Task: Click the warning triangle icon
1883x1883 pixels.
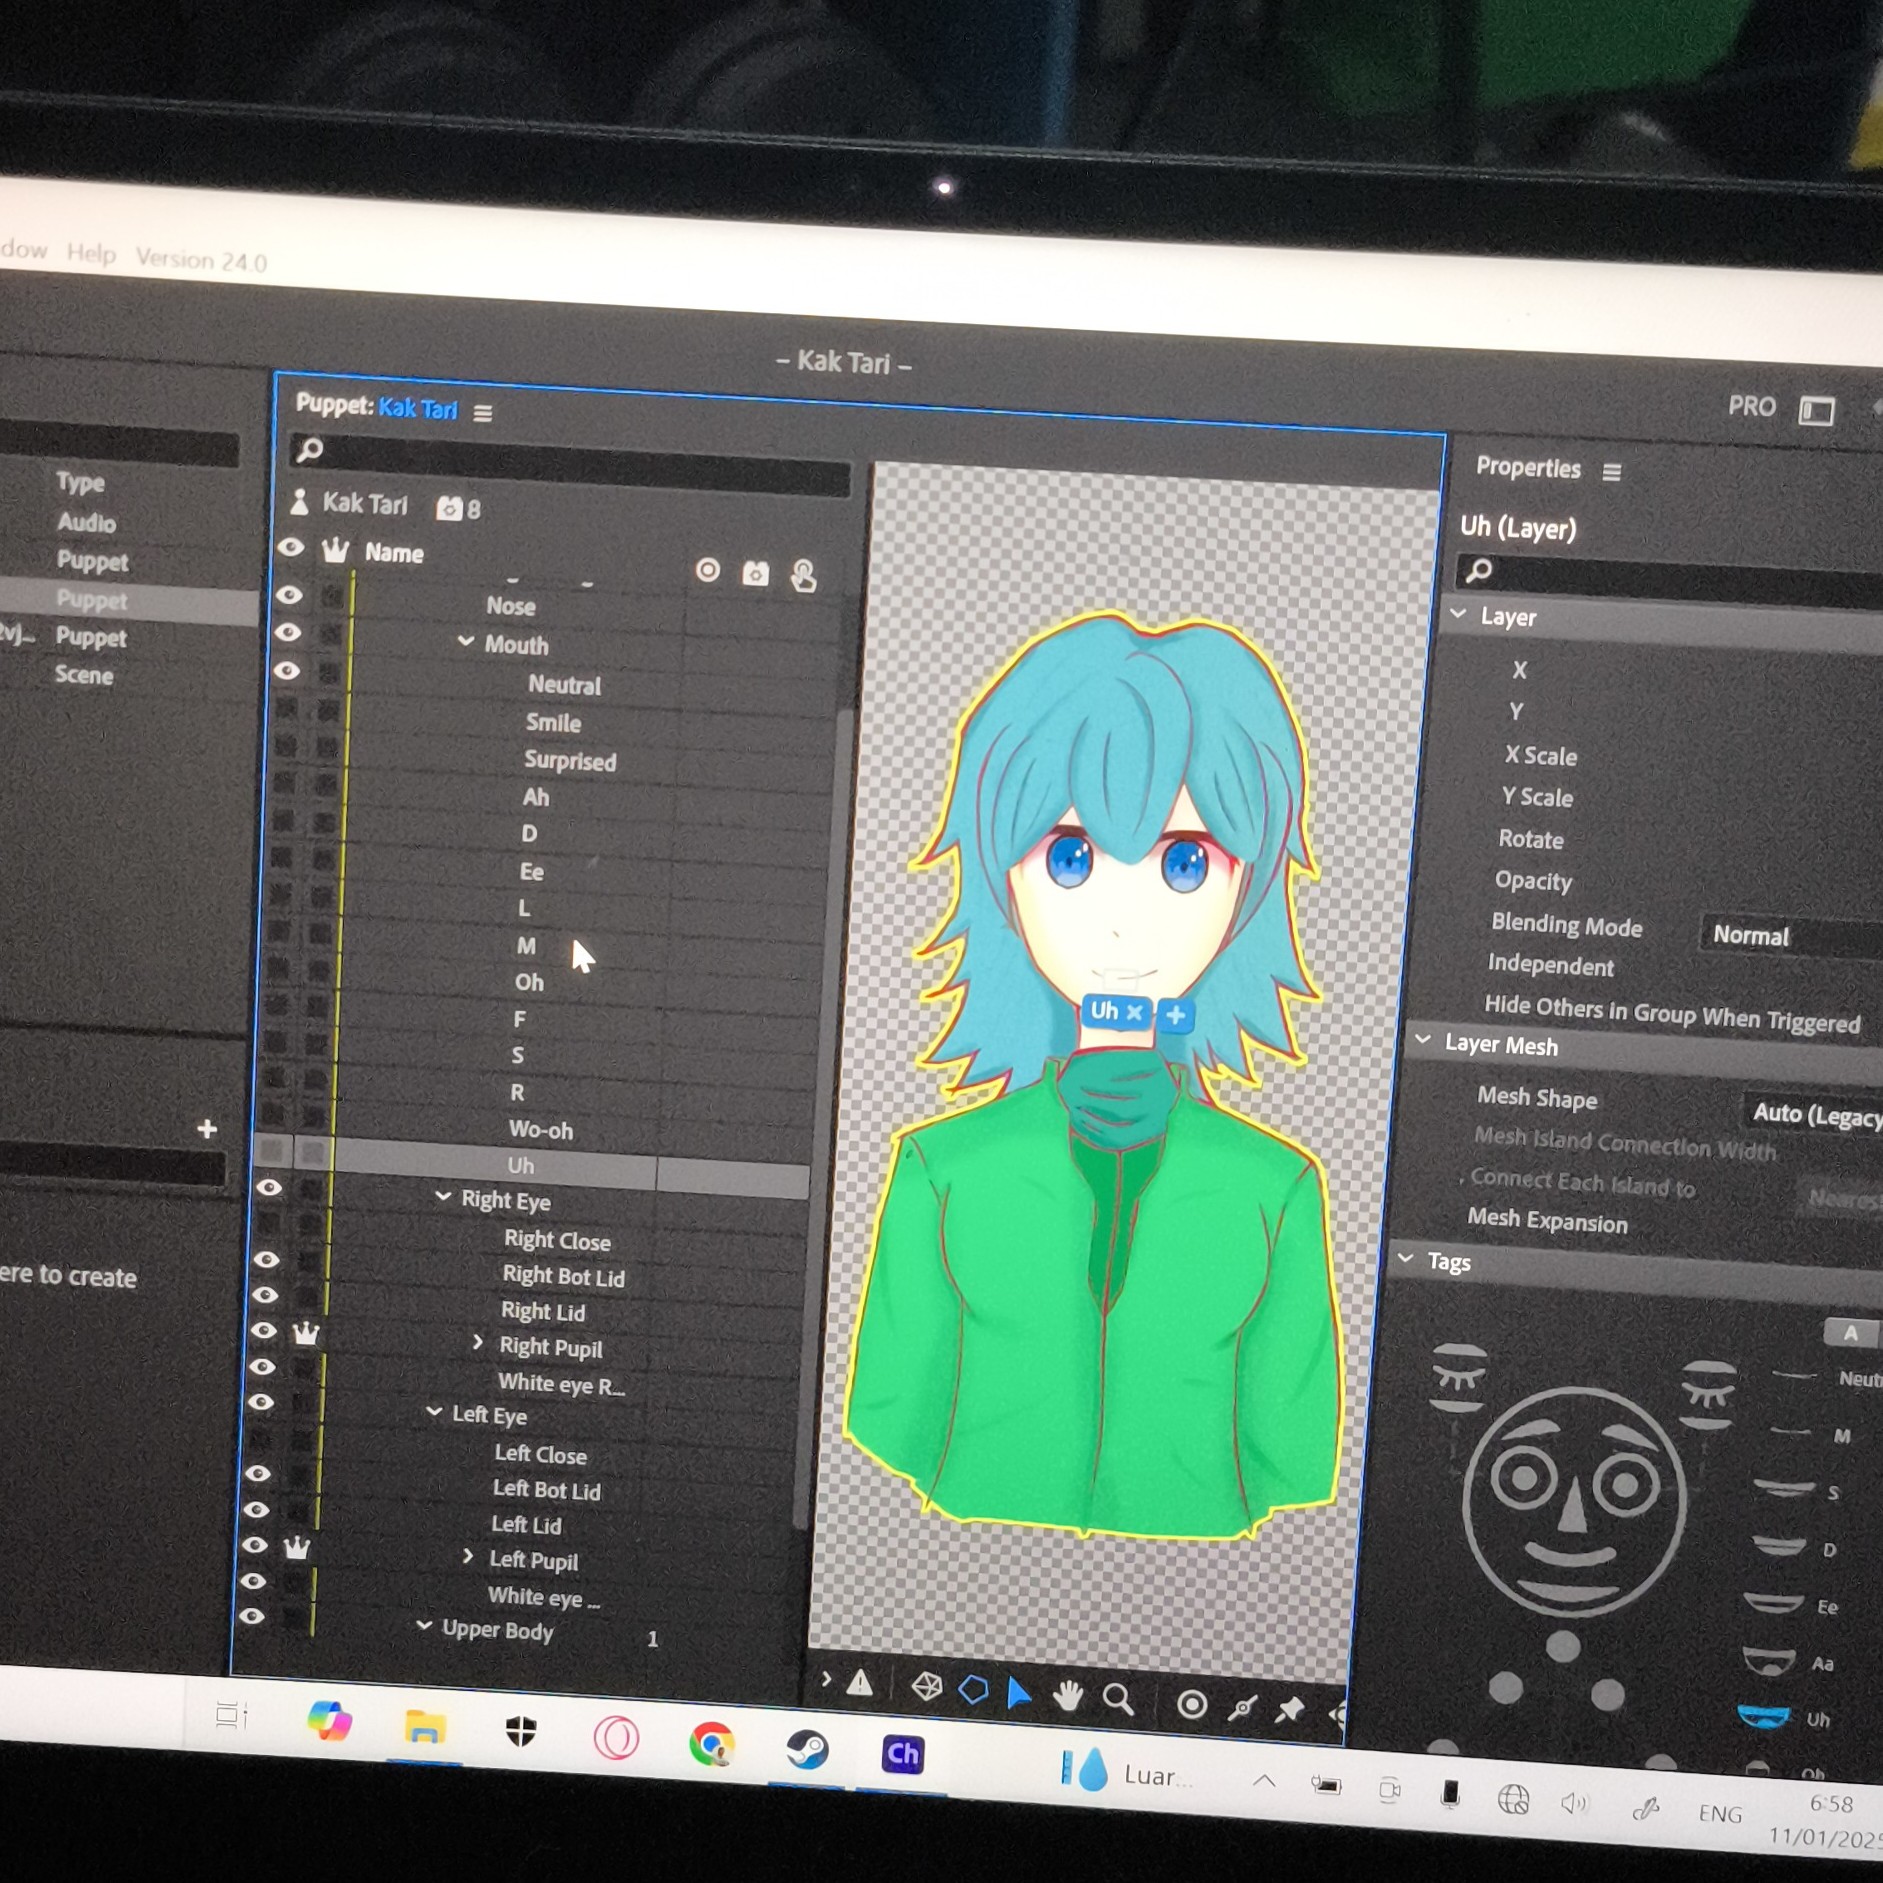Action: pos(859,1683)
